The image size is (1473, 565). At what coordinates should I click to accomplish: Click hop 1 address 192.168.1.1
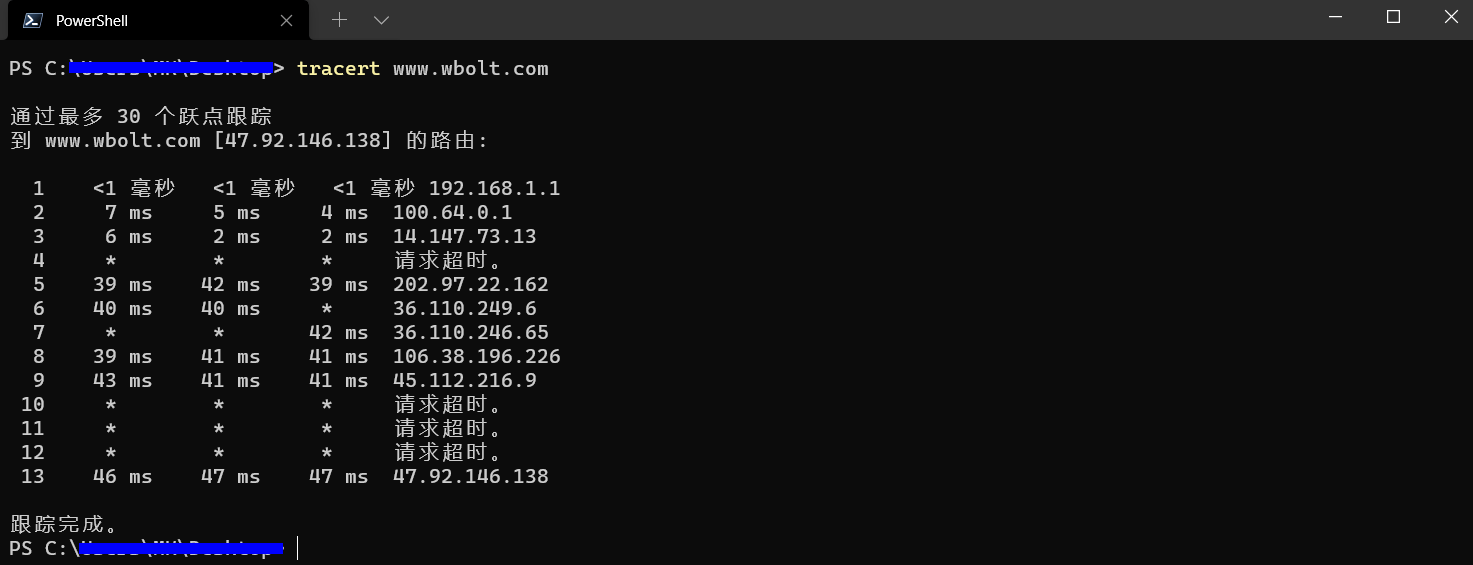494,188
